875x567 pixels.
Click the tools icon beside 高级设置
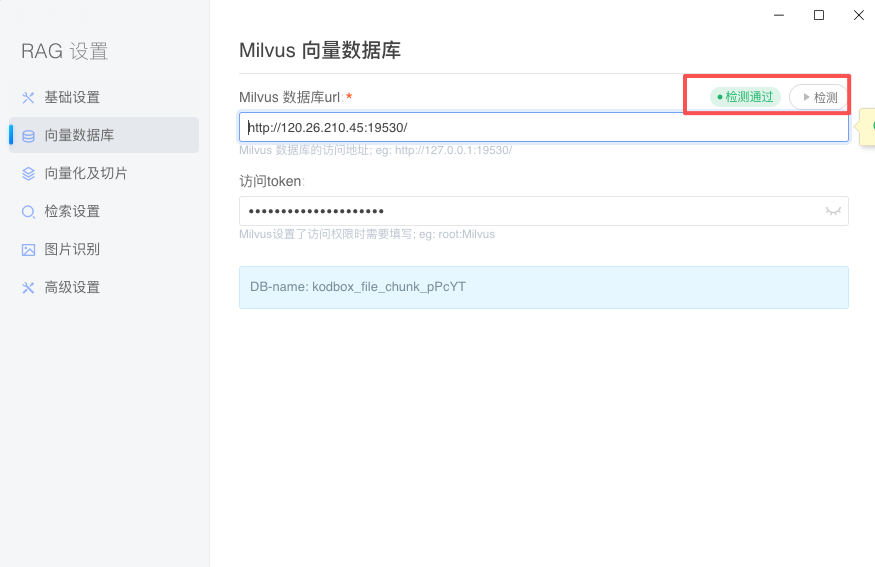point(28,288)
